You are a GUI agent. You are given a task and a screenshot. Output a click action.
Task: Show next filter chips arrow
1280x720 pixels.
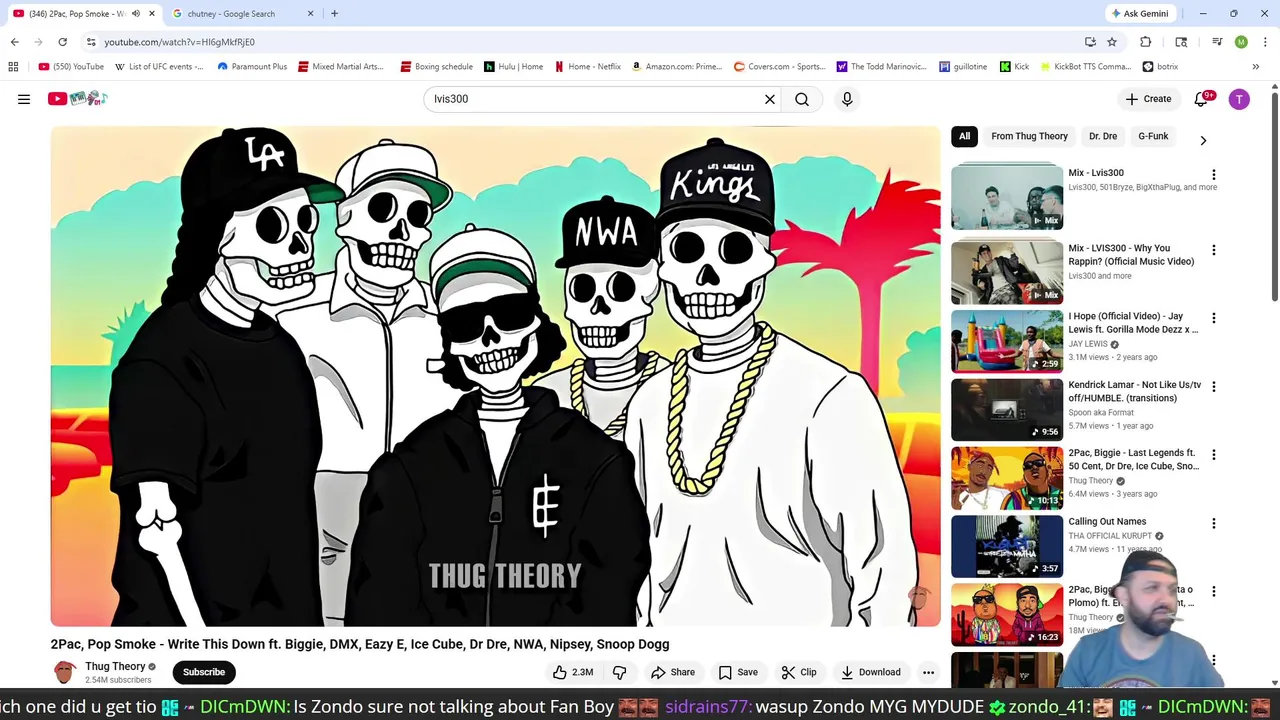(1203, 141)
